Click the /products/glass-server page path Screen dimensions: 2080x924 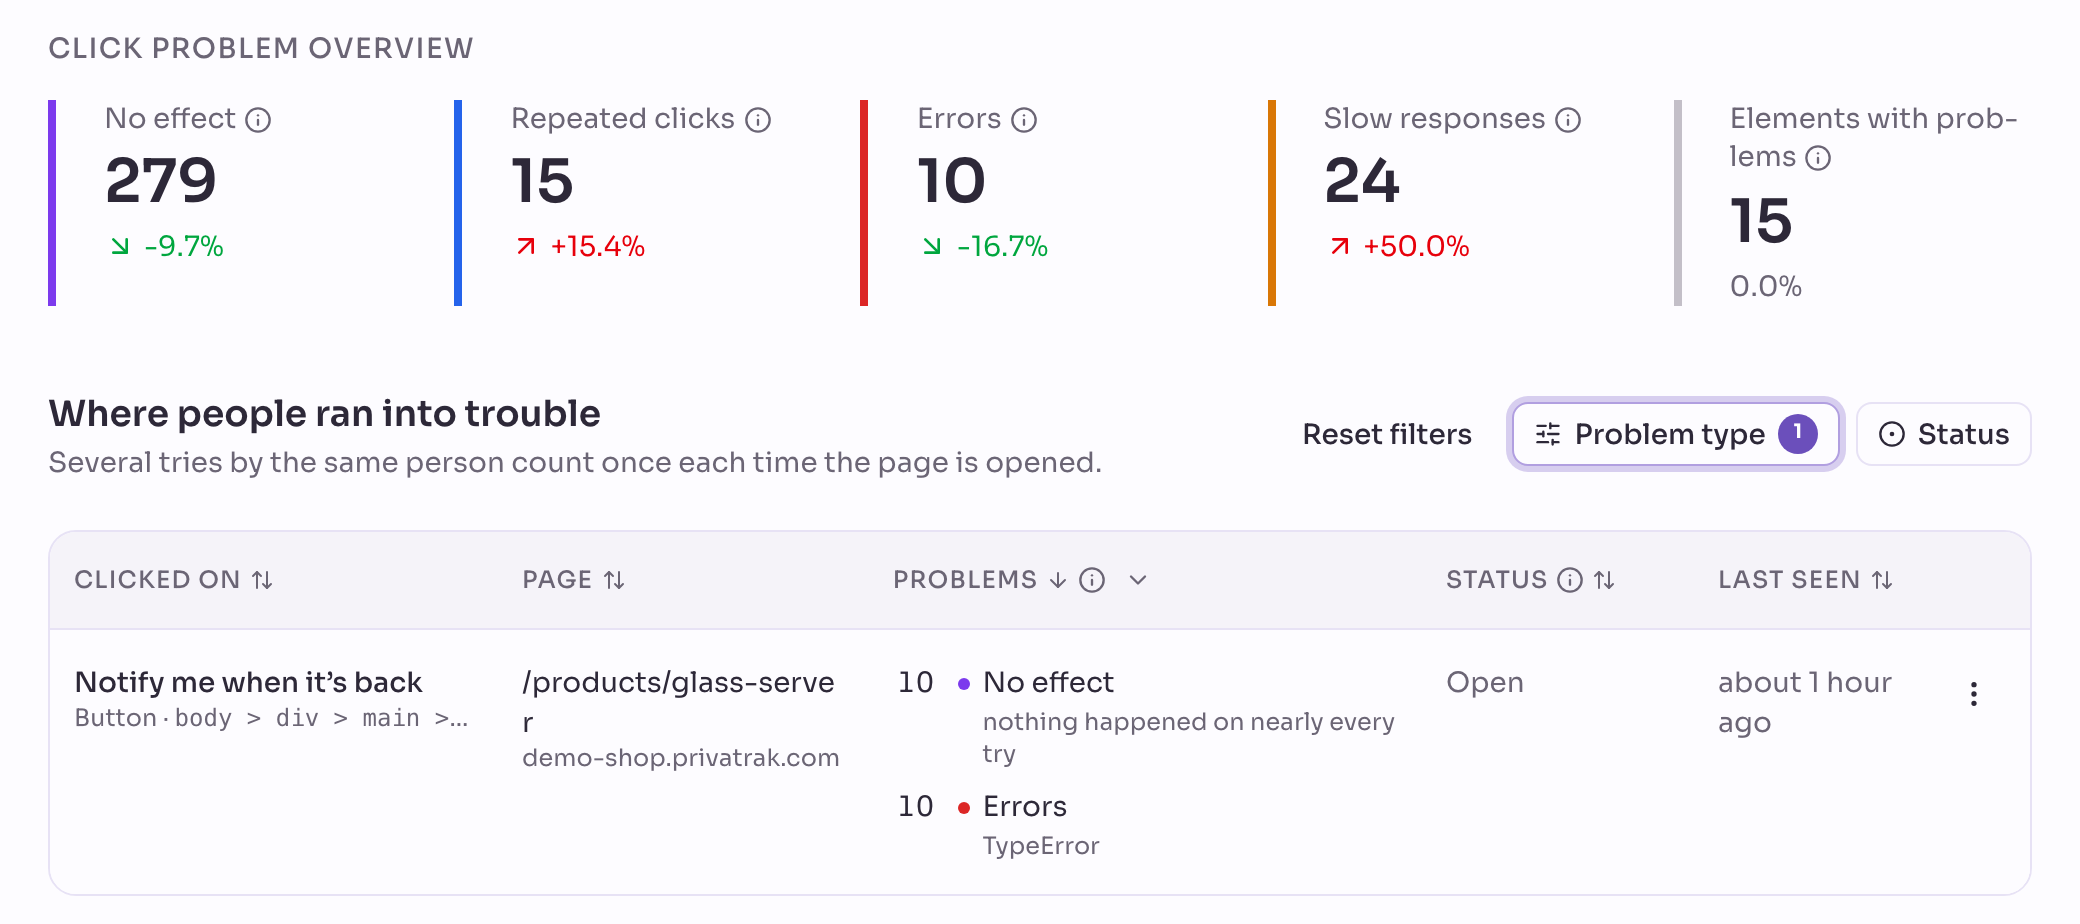678,702
